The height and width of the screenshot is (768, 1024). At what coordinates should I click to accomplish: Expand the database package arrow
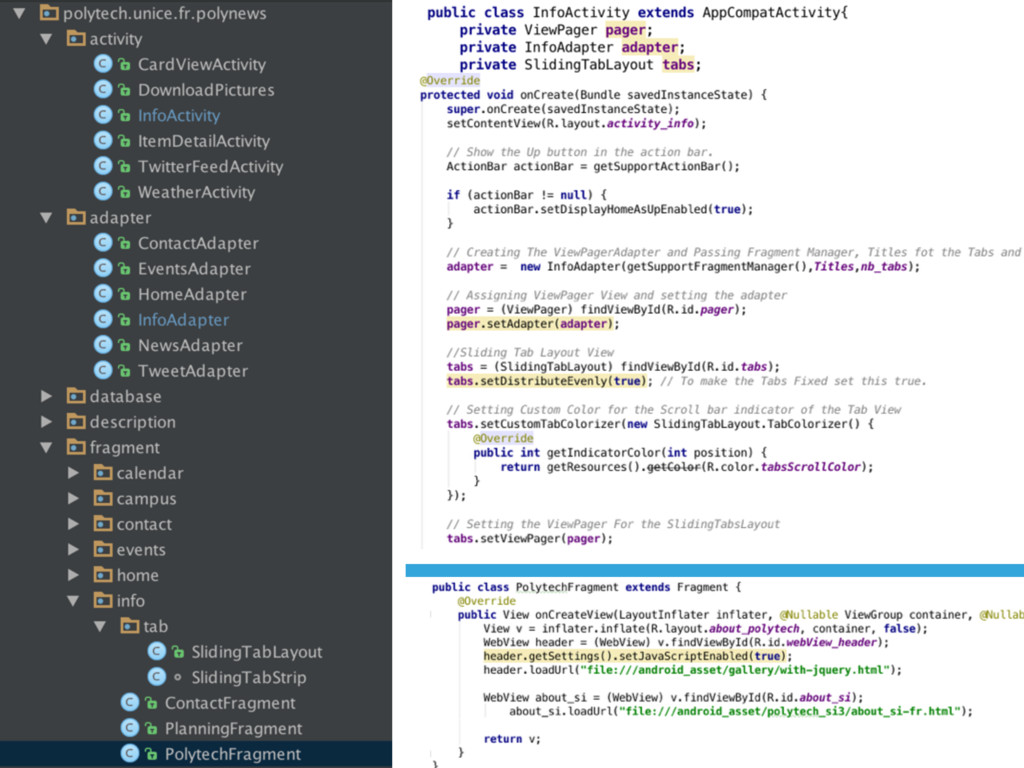pos(46,396)
